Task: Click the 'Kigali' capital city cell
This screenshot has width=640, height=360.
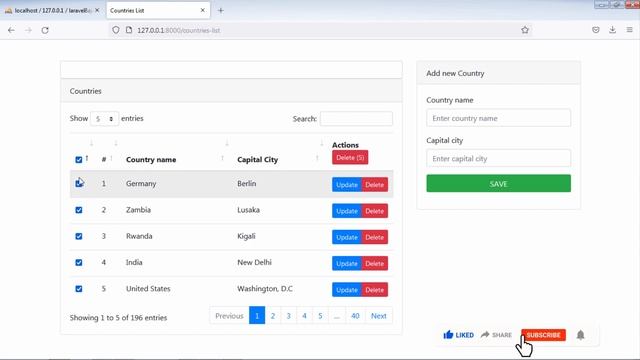Action: [246, 236]
